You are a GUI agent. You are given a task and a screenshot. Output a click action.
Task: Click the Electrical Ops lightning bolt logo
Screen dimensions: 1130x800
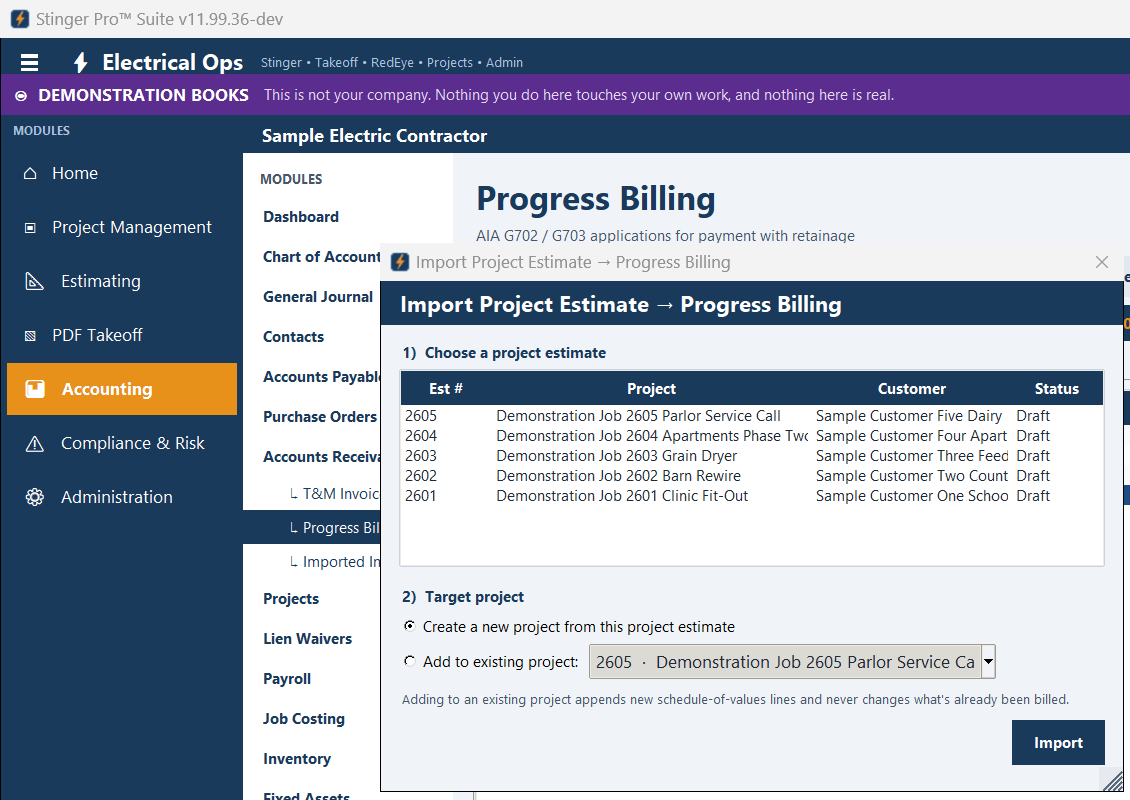tap(81, 63)
